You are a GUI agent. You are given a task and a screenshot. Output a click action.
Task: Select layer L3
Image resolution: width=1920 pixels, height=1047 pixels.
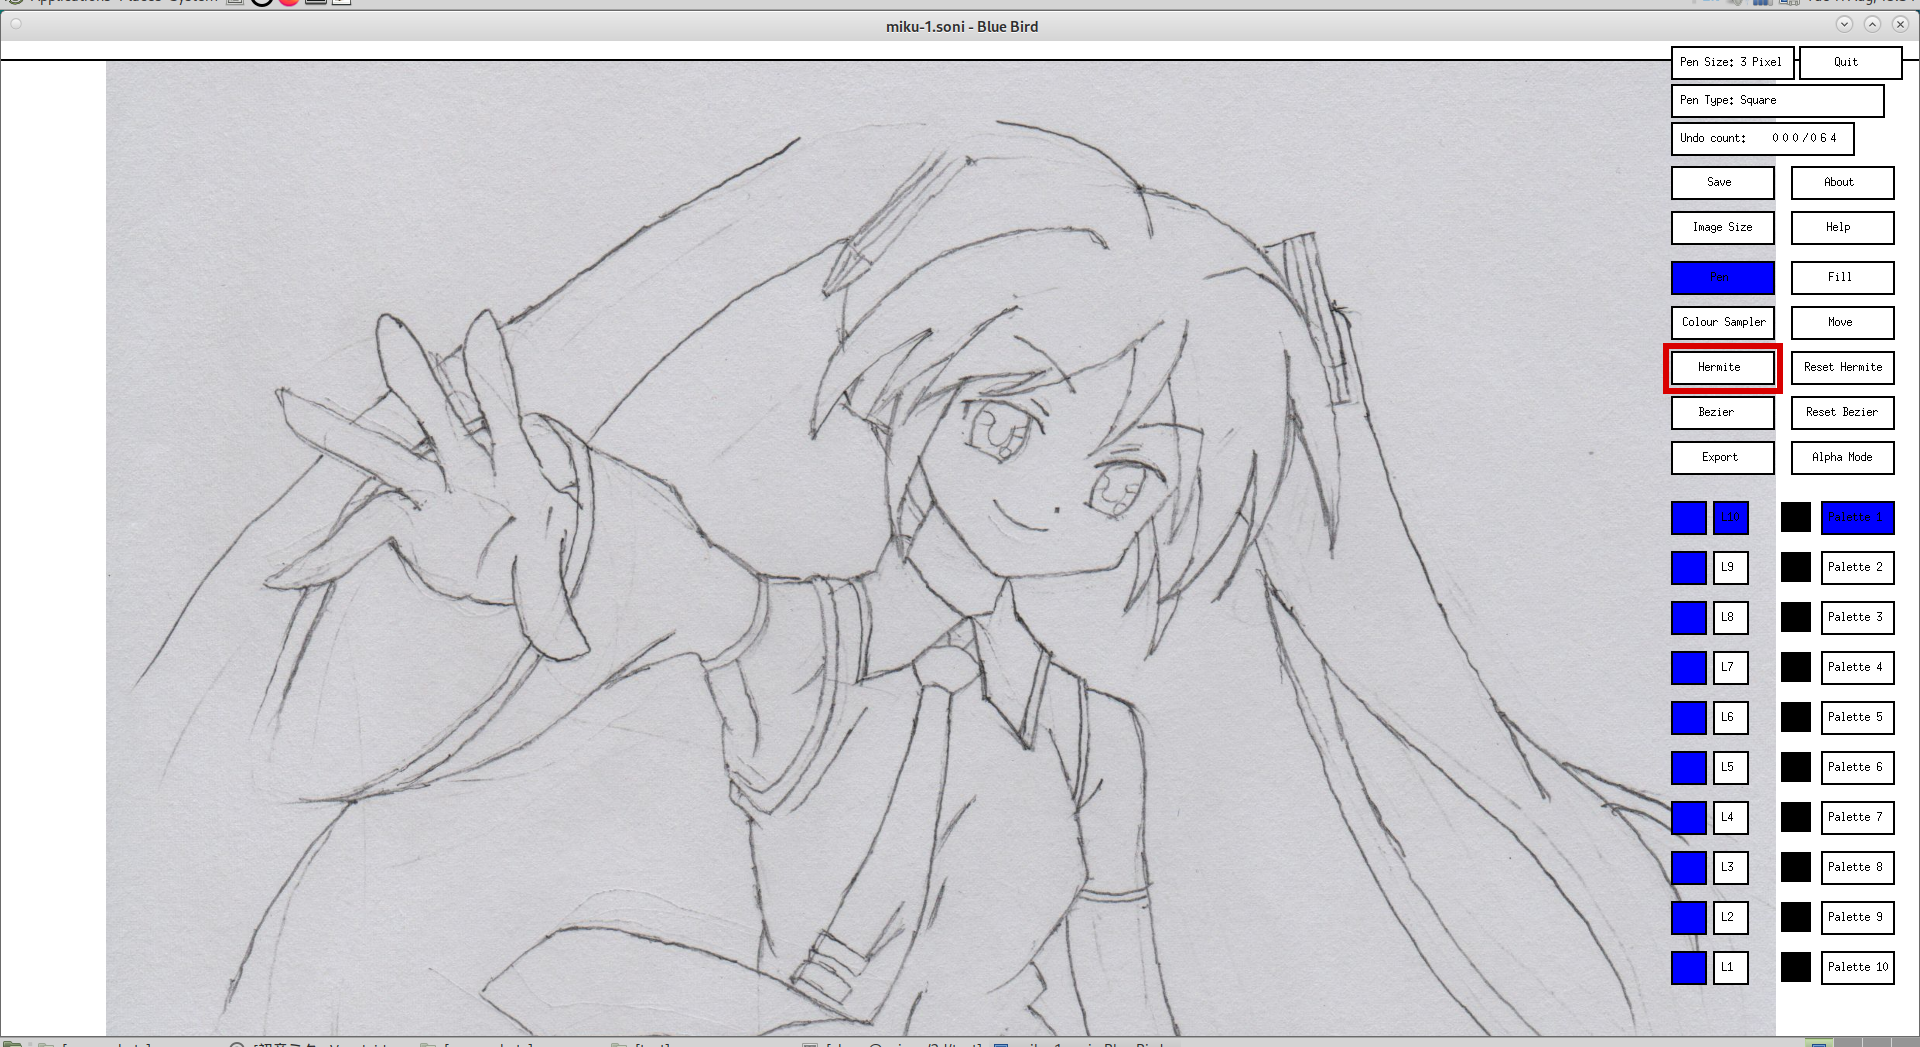[1730, 867]
